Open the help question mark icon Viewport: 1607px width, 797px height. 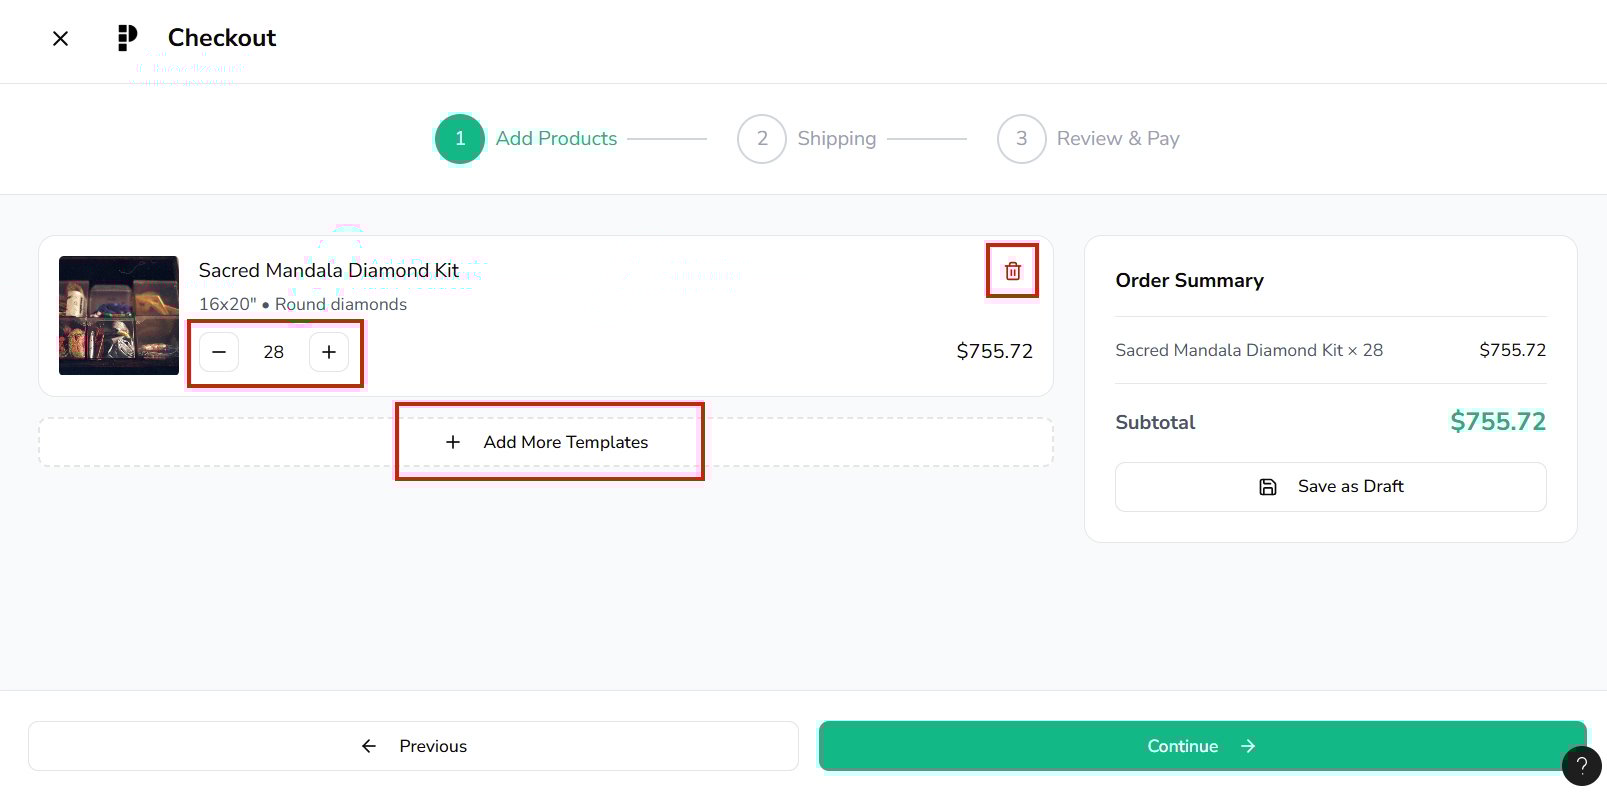coord(1581,766)
